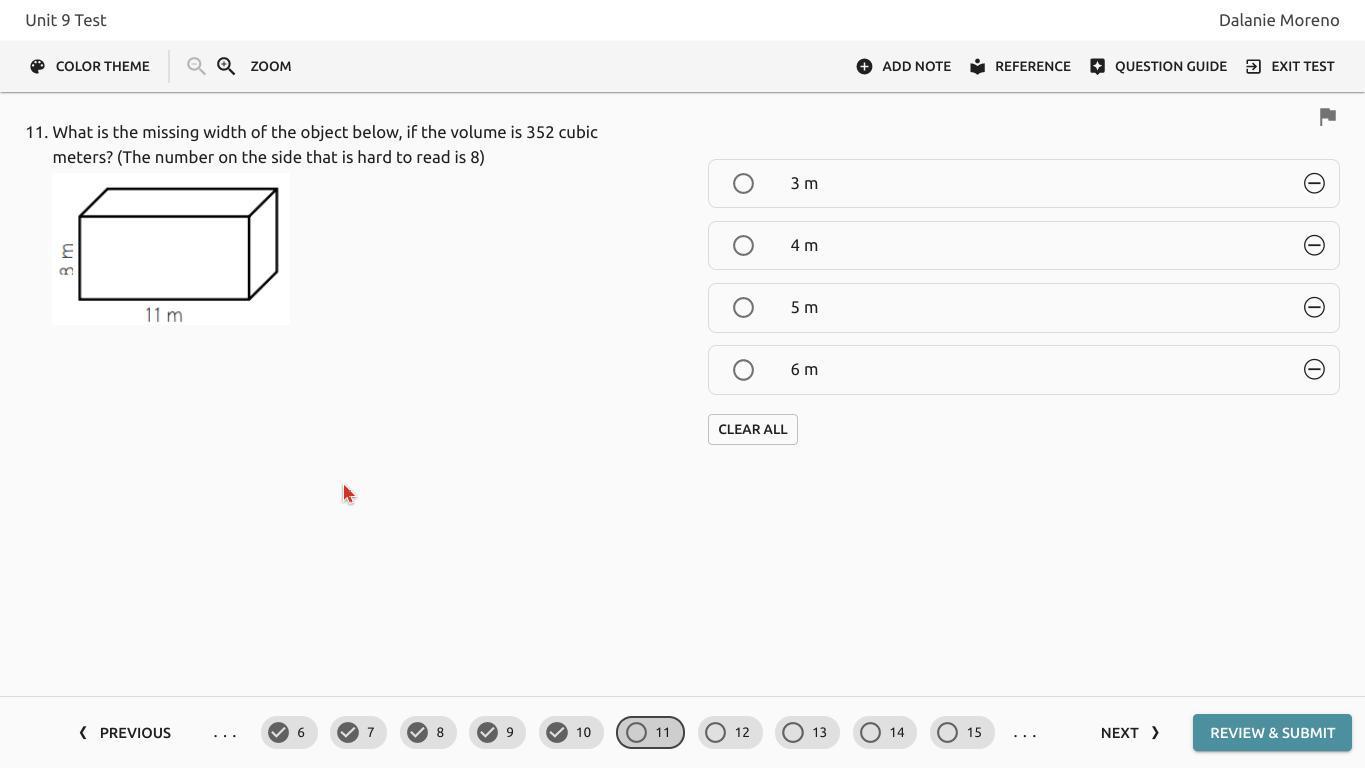Go to the Previous question
Image resolution: width=1365 pixels, height=768 pixels.
tap(125, 733)
